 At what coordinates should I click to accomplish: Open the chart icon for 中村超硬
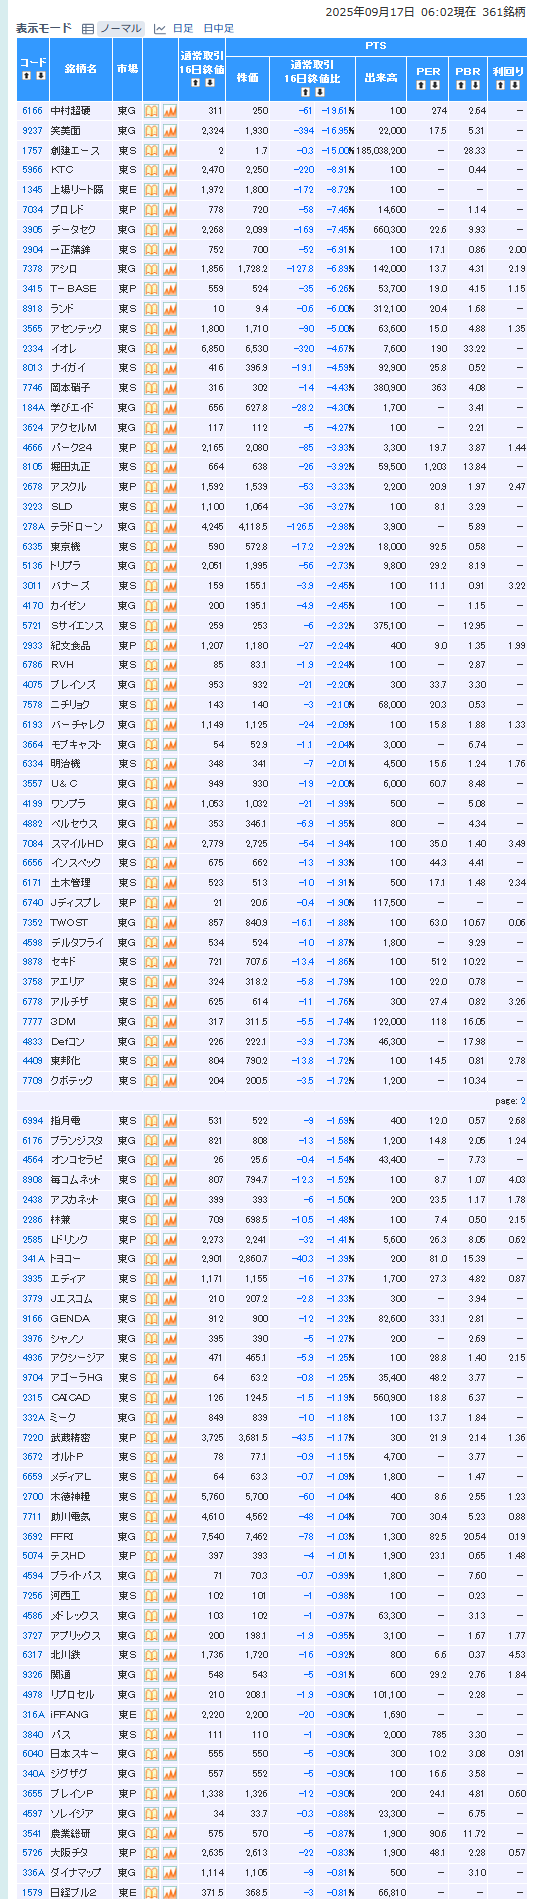(x=169, y=111)
